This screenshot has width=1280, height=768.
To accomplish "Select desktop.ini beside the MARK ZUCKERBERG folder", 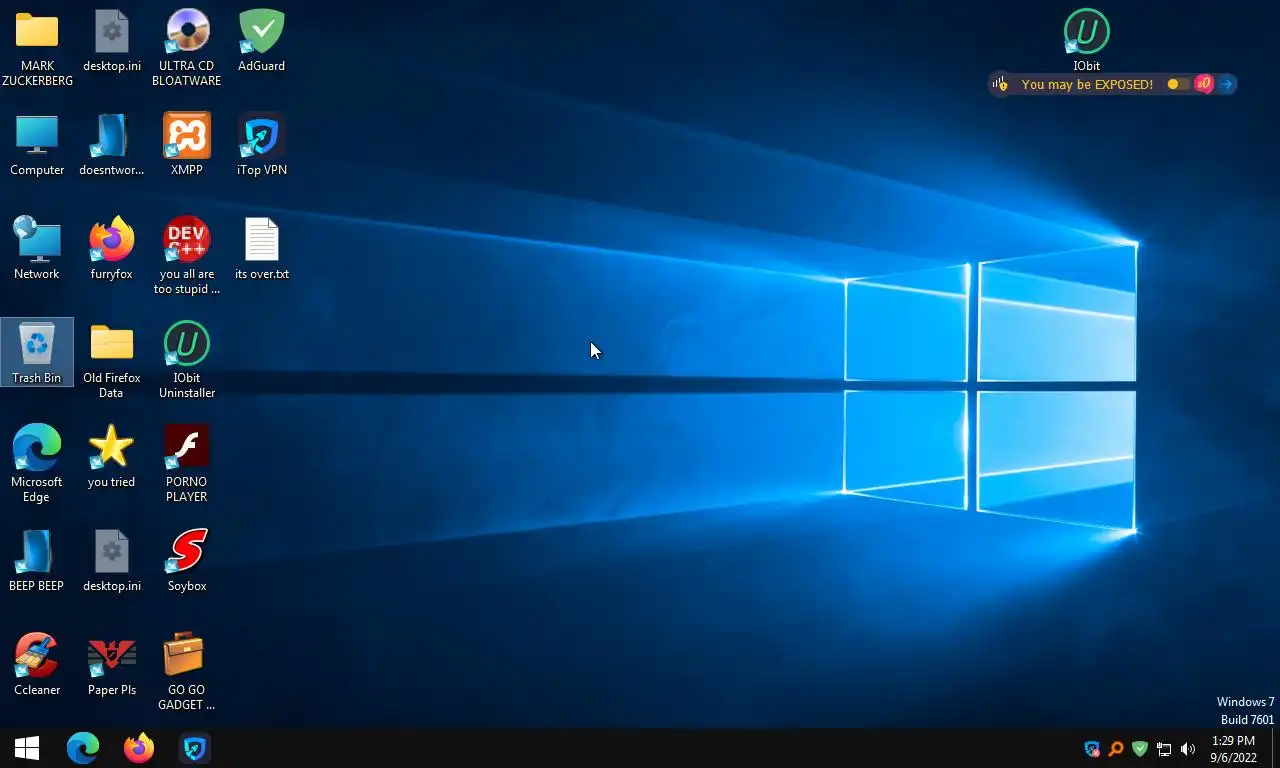I will click(111, 41).
